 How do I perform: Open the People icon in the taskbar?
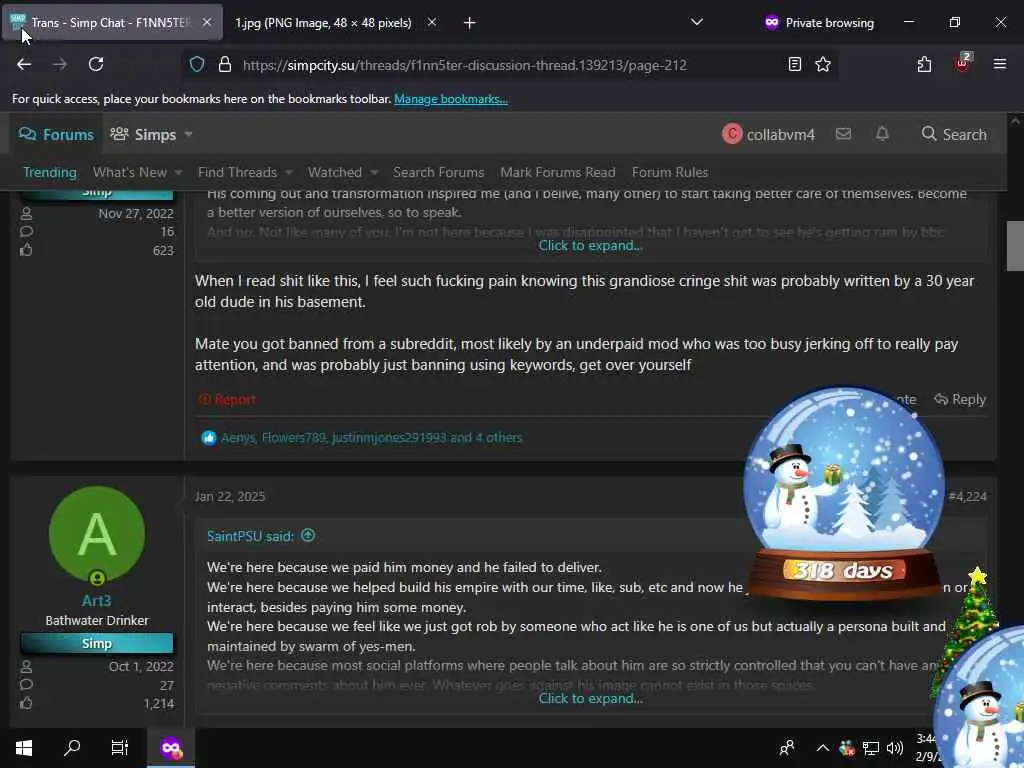tap(787, 748)
